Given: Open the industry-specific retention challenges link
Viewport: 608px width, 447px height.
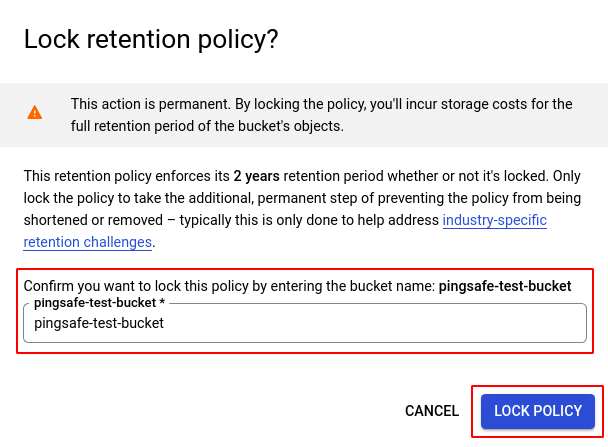Looking at the screenshot, I should [494, 220].
